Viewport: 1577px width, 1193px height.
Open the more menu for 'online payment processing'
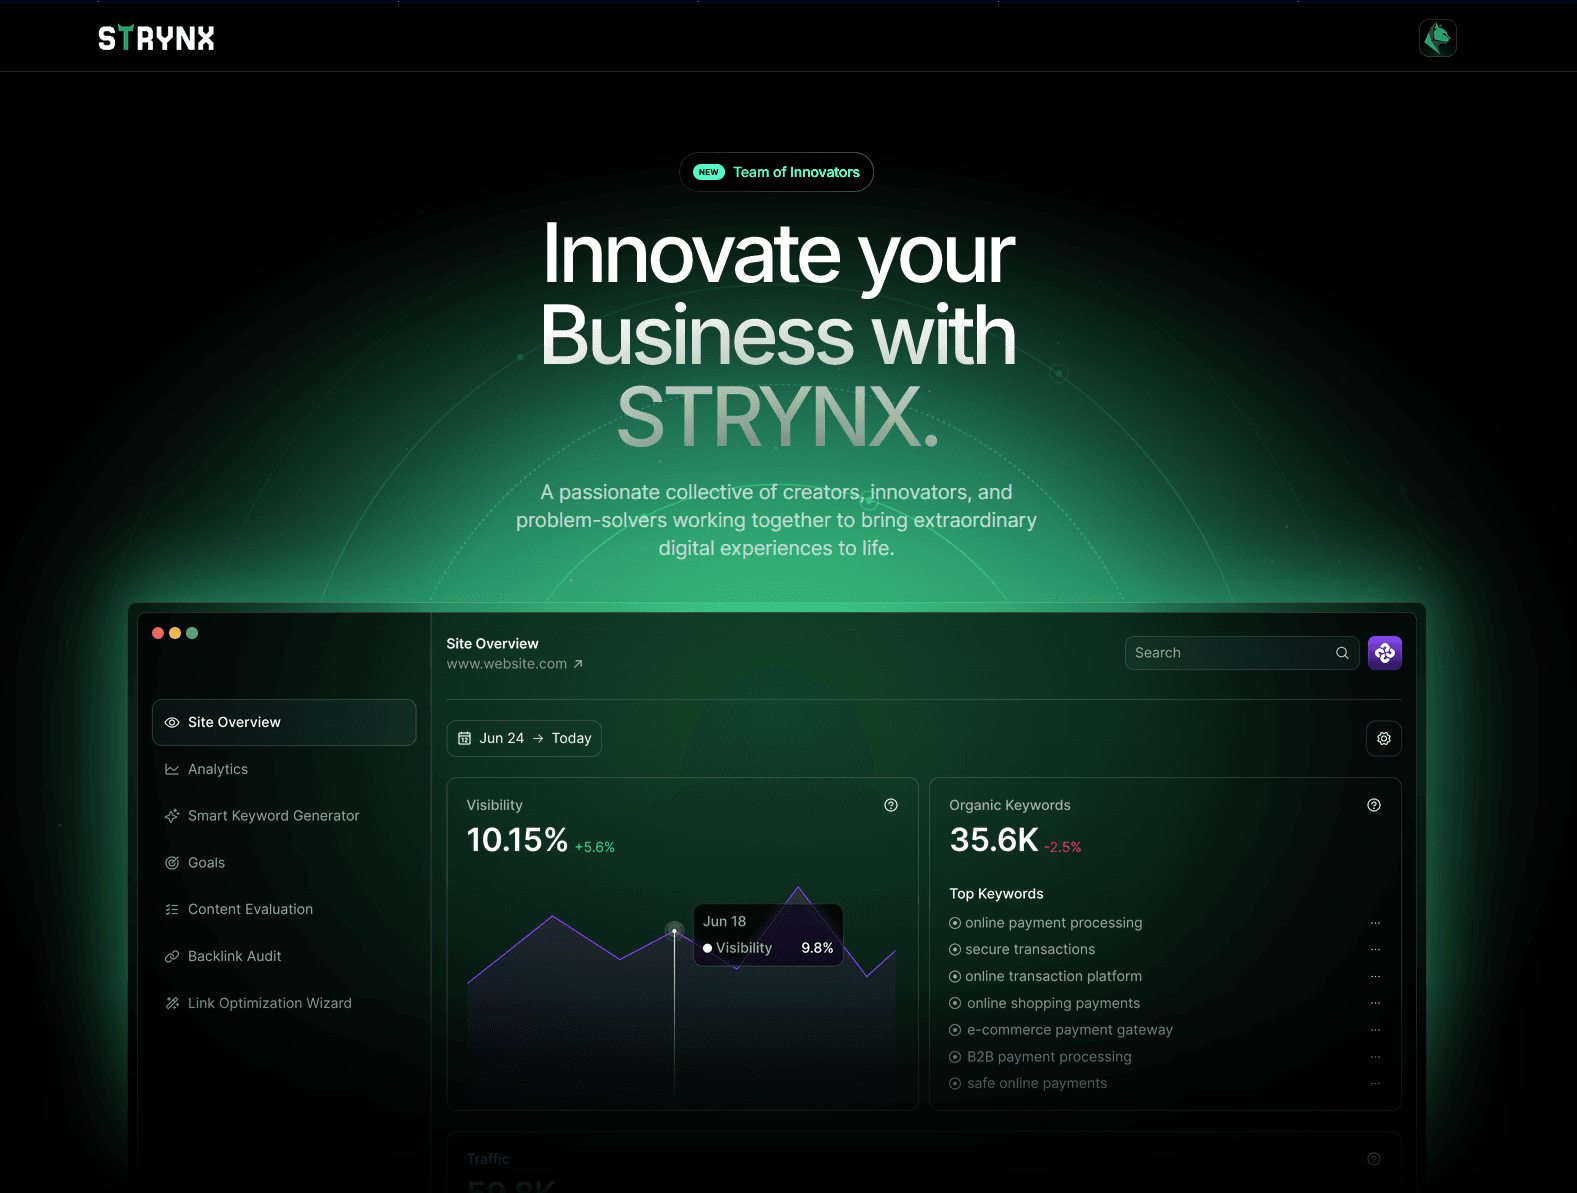point(1375,923)
